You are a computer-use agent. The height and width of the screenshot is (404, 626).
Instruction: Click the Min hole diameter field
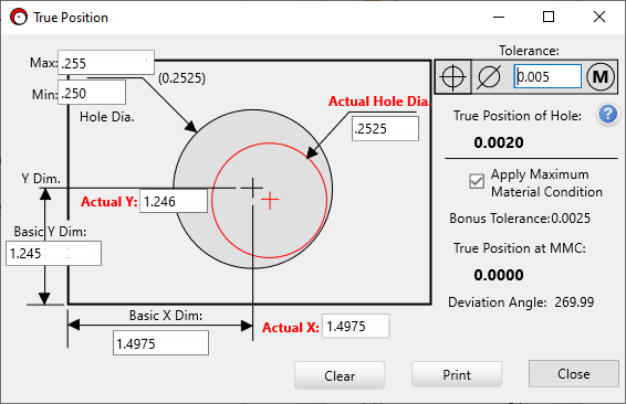(x=92, y=93)
